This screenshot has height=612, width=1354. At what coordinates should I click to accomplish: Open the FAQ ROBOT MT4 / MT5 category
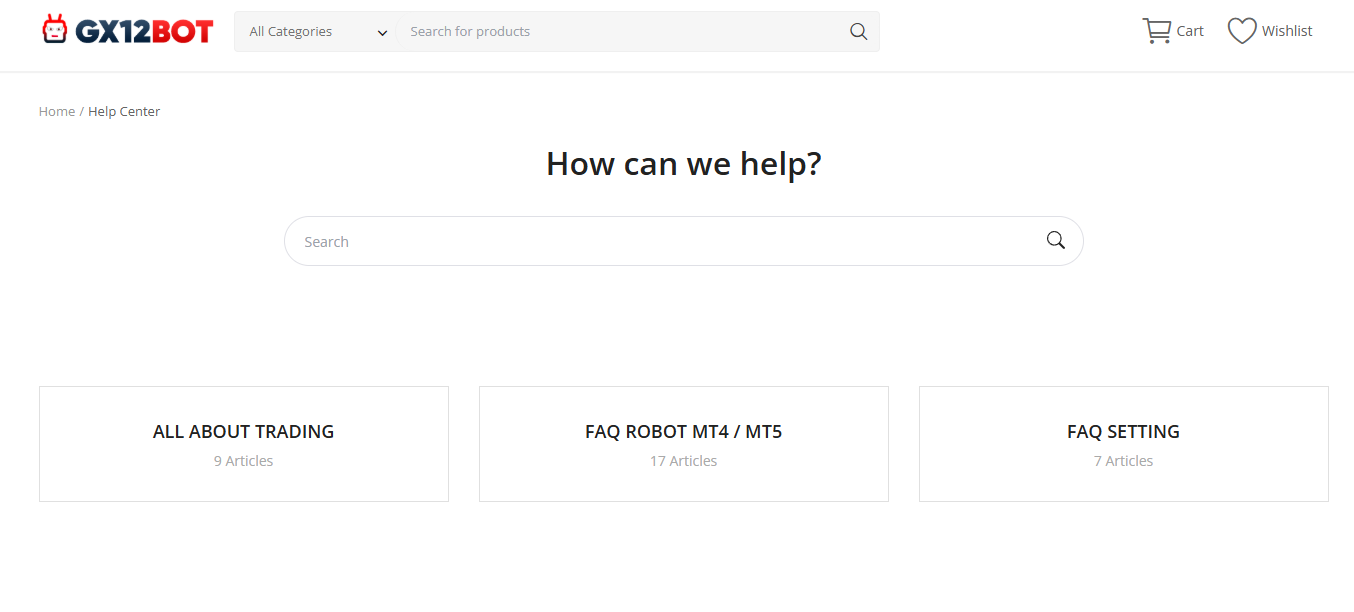pos(683,432)
